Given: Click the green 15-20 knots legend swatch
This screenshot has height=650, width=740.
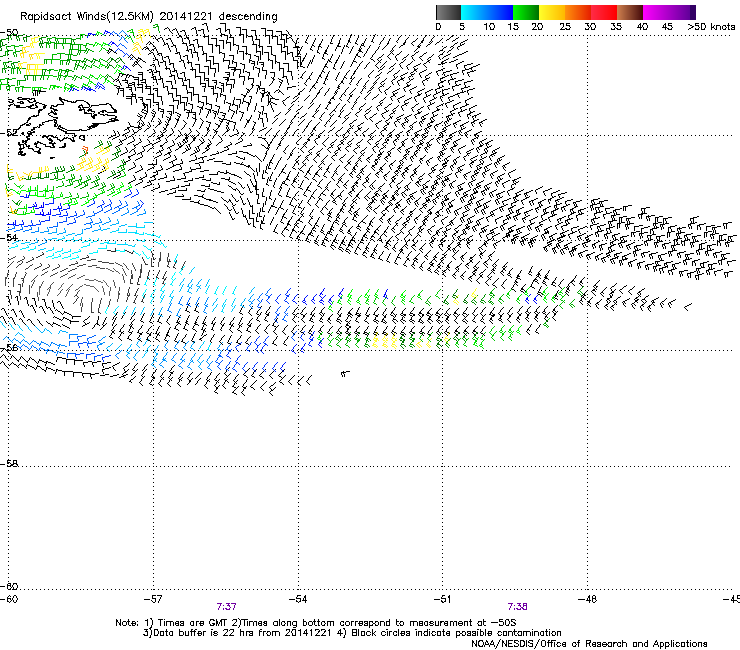Looking at the screenshot, I should click(x=526, y=12).
